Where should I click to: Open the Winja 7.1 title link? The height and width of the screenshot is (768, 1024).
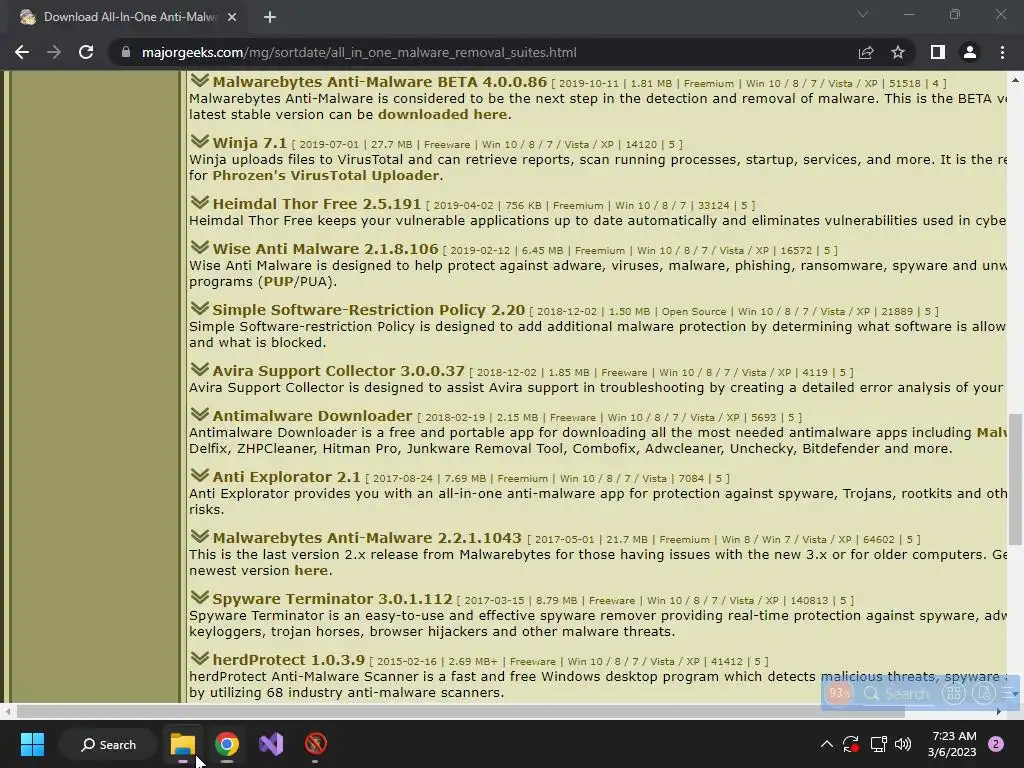pyautogui.click(x=249, y=143)
